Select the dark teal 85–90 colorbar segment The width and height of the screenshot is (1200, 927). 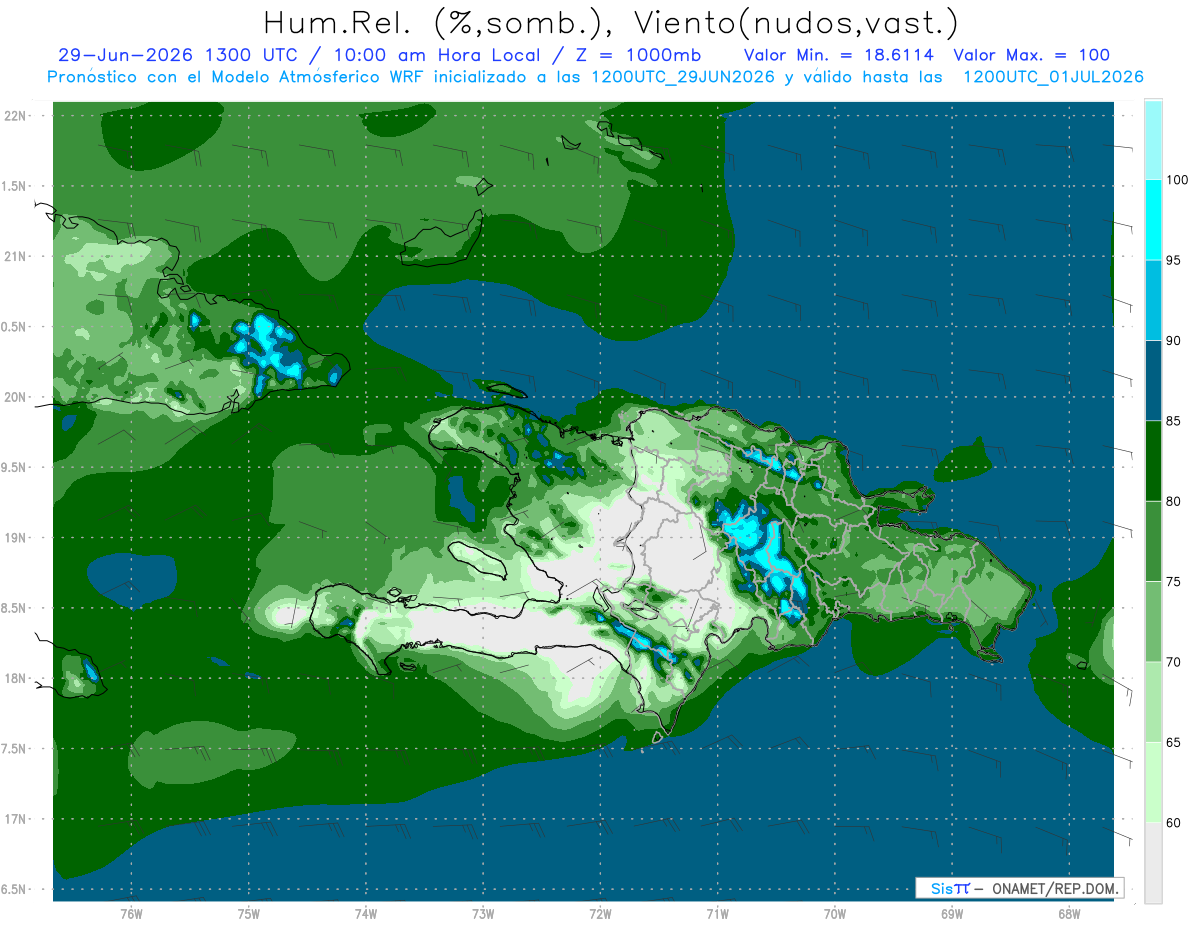click(x=1153, y=381)
